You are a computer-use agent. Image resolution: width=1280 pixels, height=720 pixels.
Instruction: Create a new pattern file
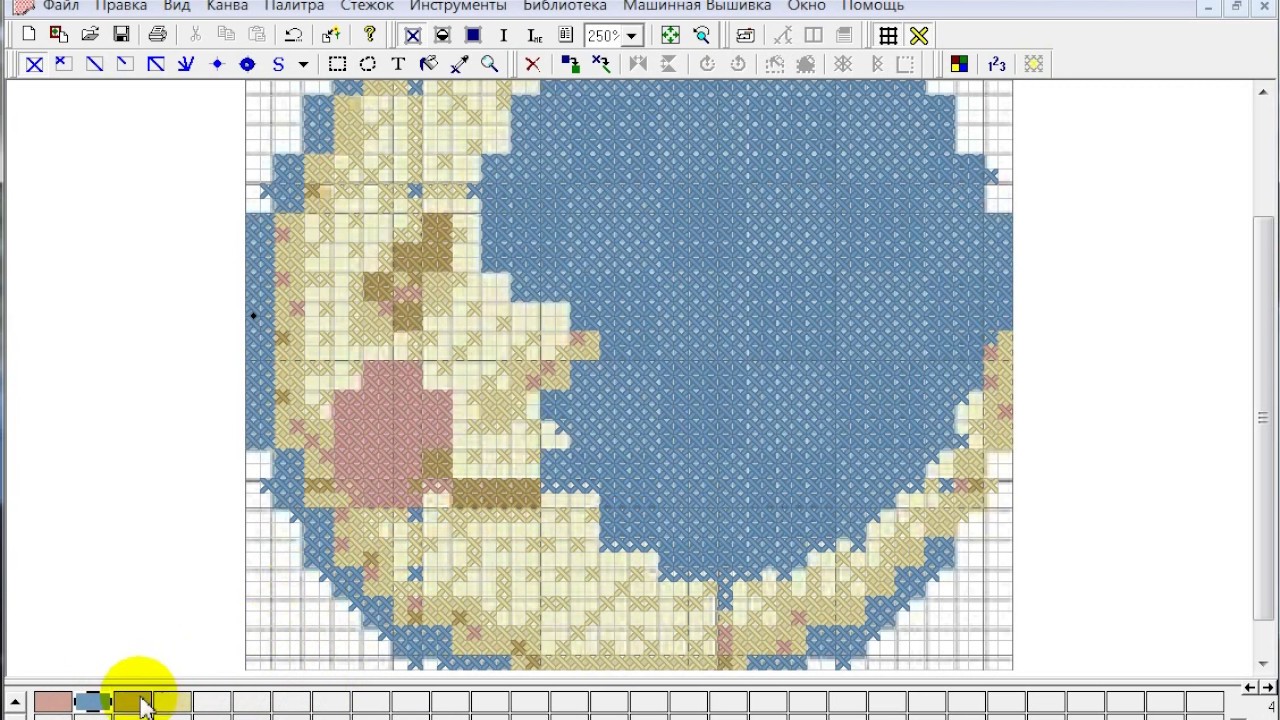[28, 35]
